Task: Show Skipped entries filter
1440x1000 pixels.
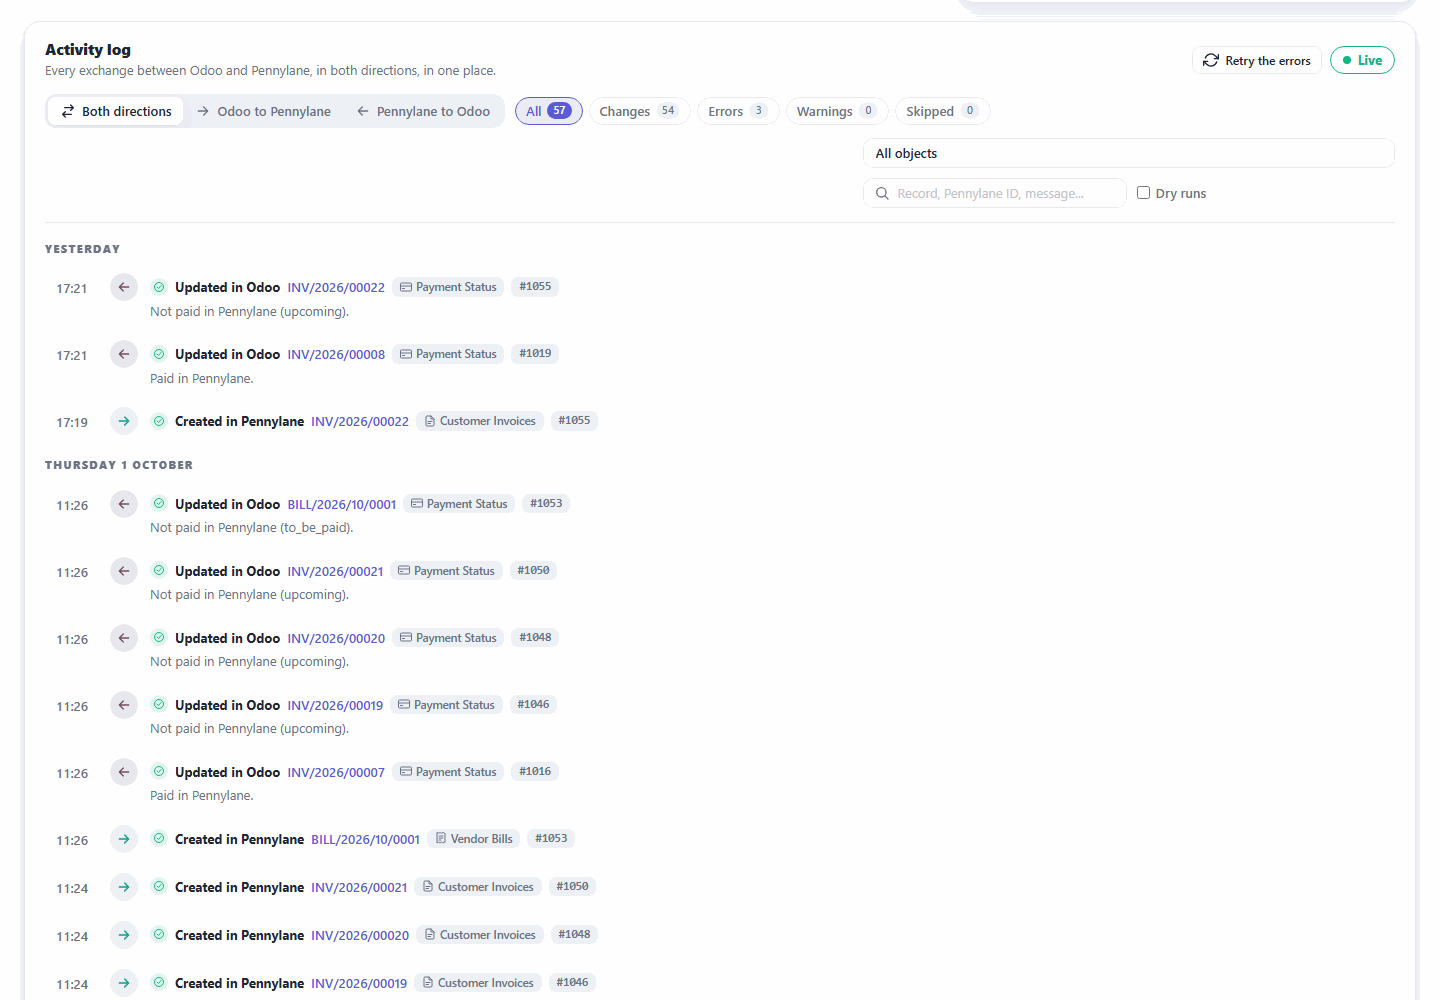Action: tap(942, 111)
